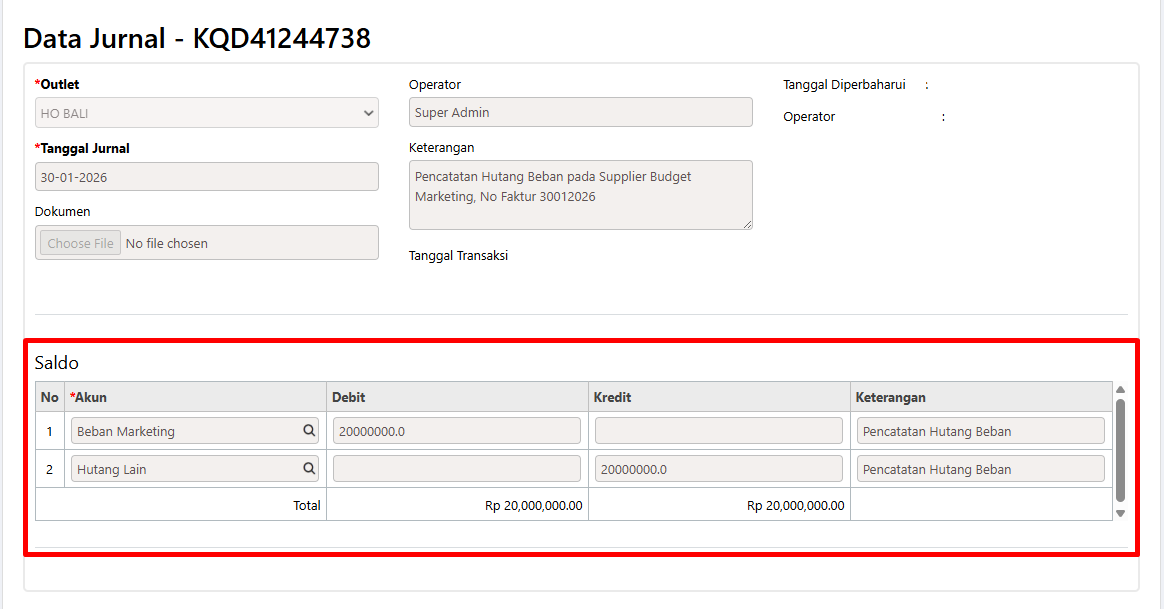1164x609 pixels.
Task: Click the Tanggal Jurnal date field
Action: coord(207,177)
